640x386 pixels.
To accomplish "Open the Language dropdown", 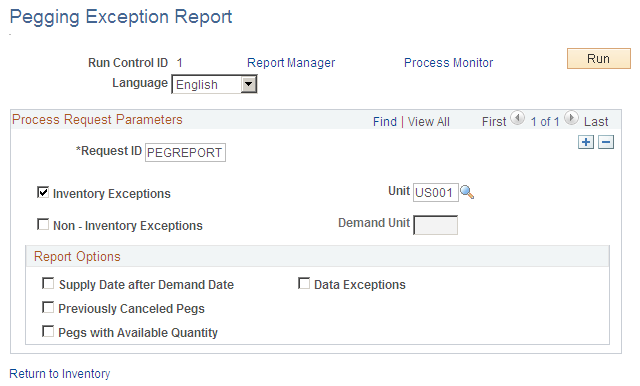I will 214,84.
